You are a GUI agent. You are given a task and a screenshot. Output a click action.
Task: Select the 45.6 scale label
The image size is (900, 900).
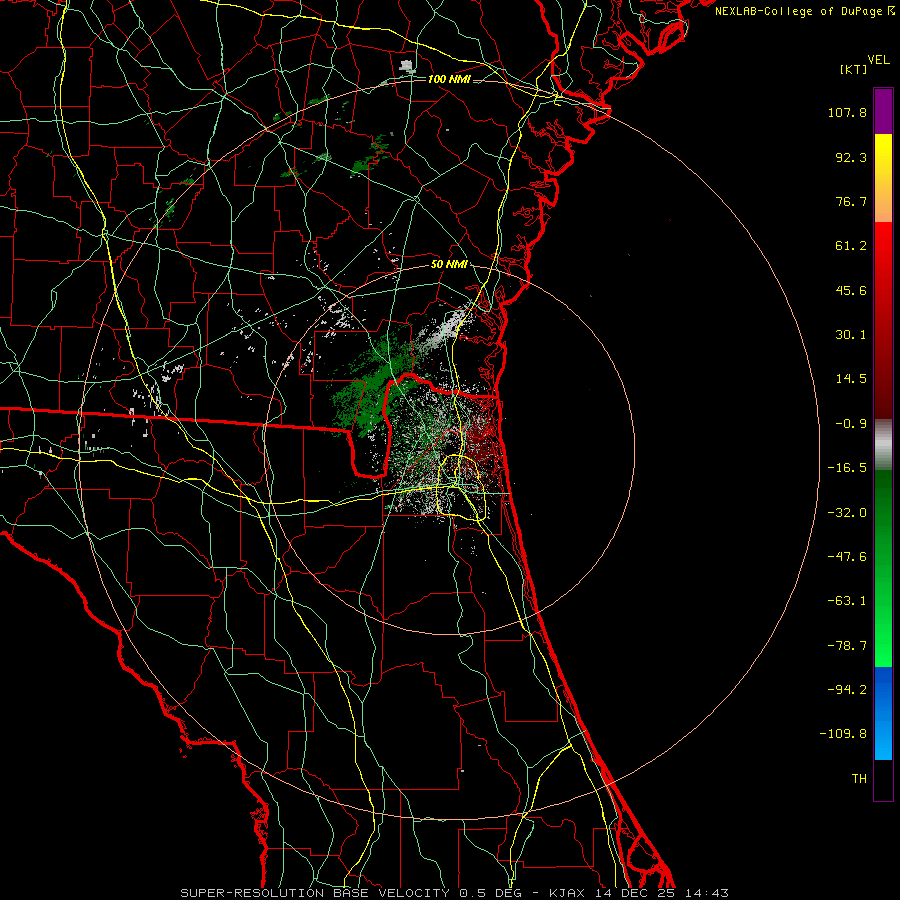point(851,290)
